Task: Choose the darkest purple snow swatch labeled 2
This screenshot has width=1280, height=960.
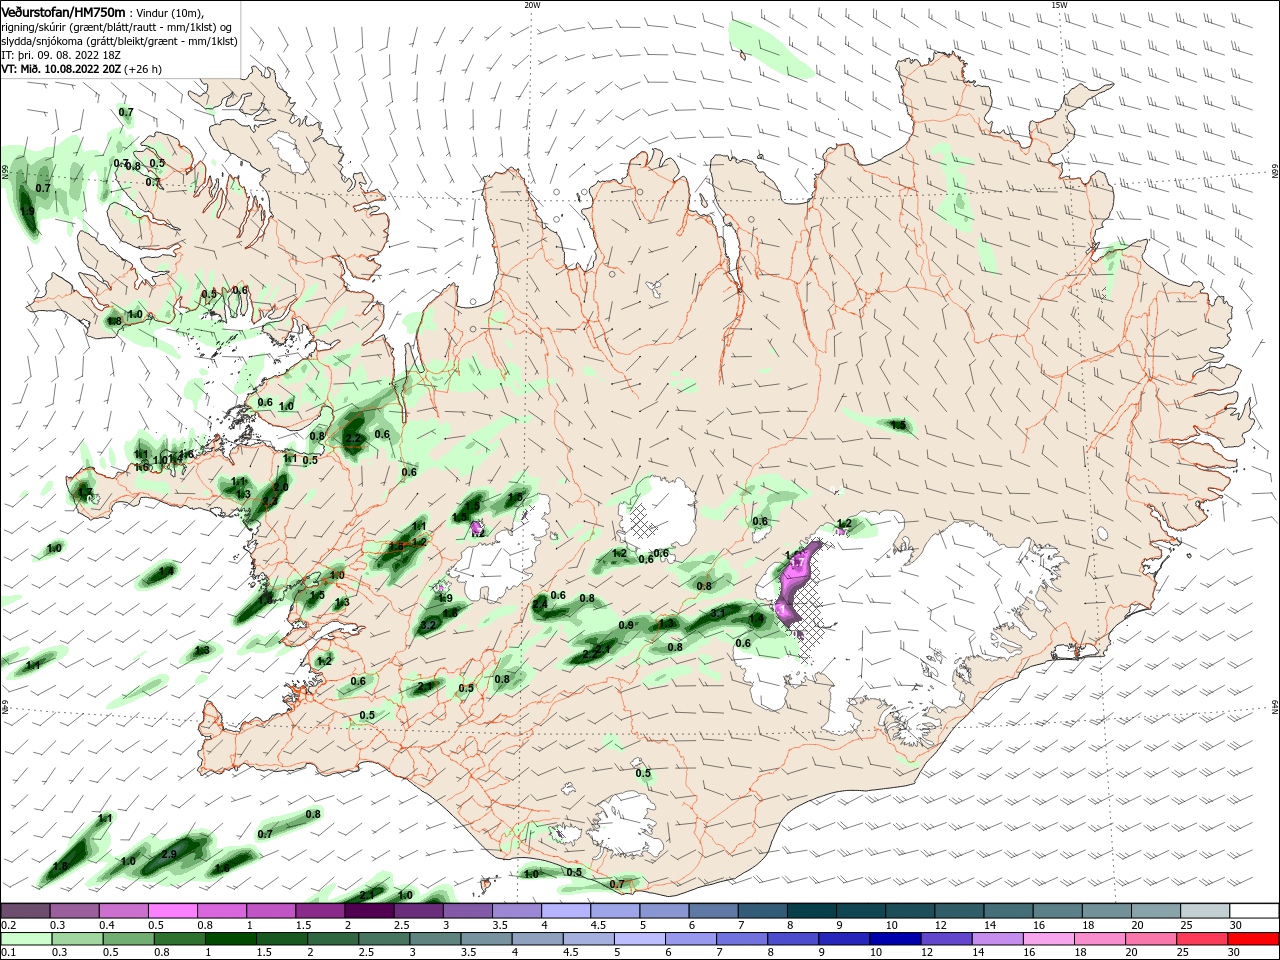Action: coord(369,911)
